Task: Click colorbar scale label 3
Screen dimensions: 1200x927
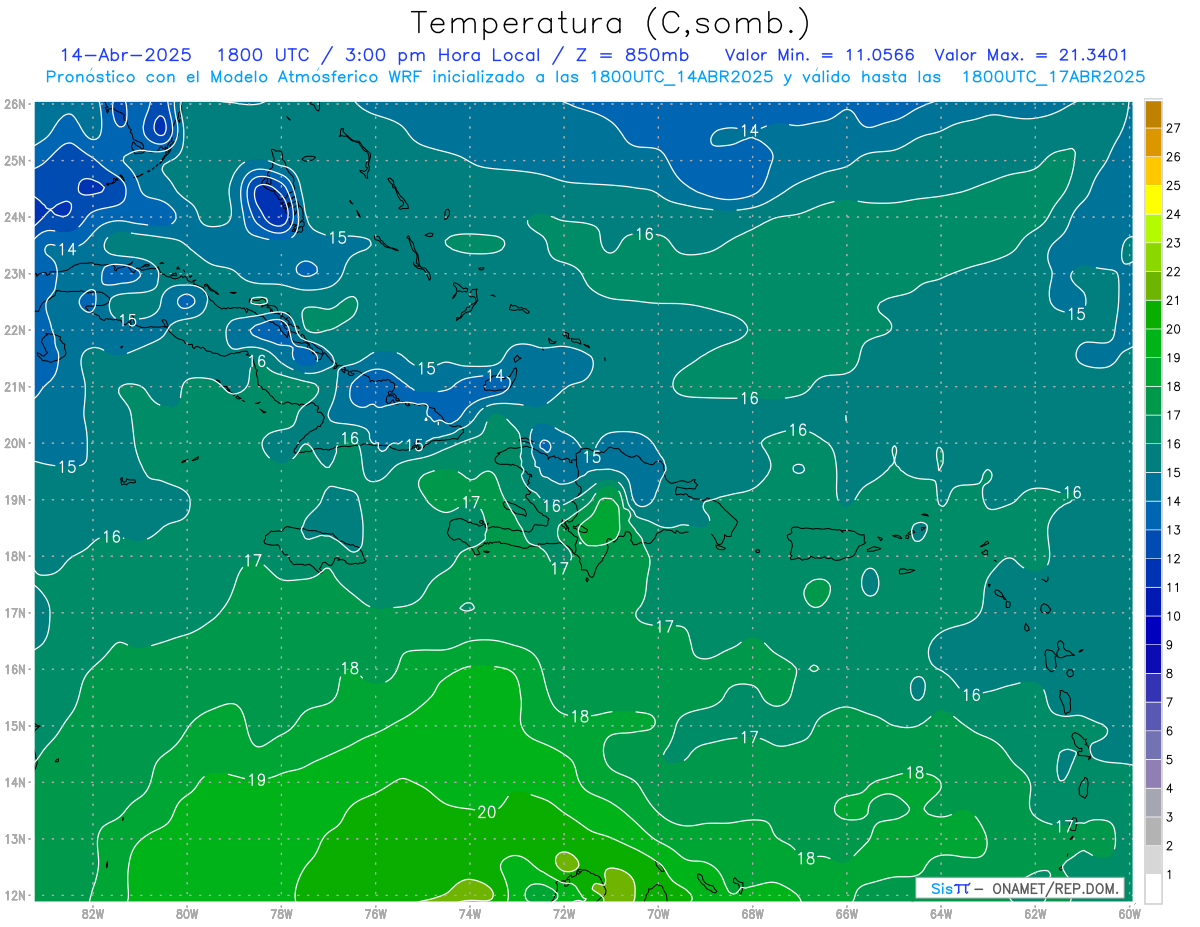Action: 1170,817
